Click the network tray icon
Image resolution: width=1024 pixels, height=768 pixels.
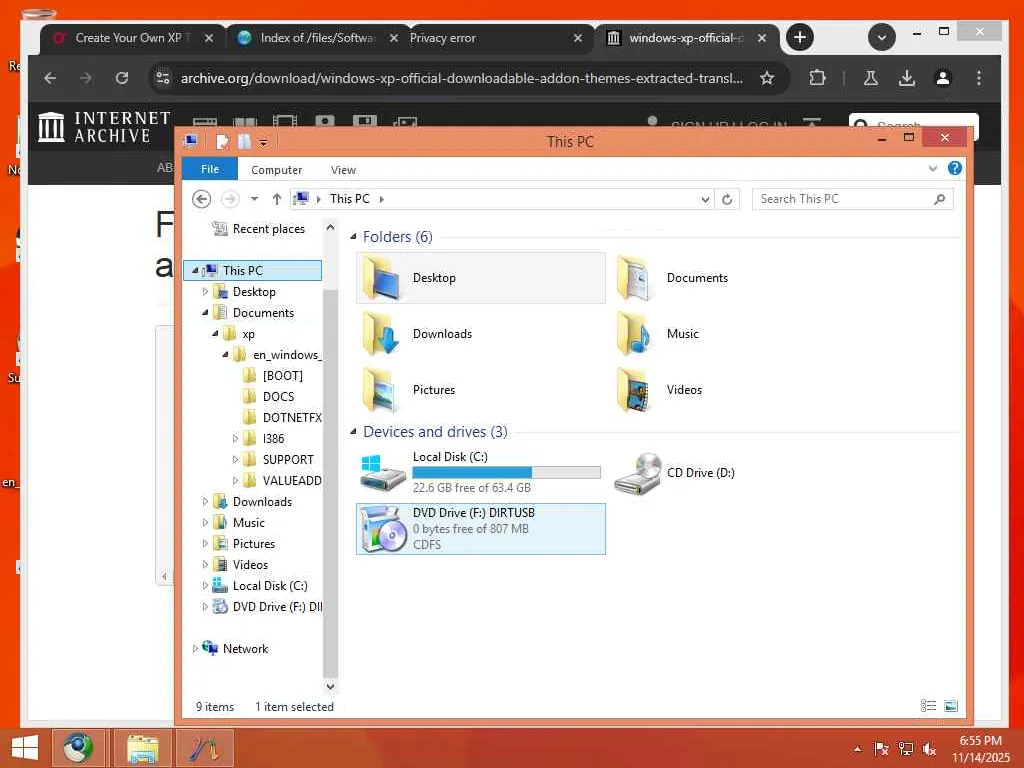(905, 749)
